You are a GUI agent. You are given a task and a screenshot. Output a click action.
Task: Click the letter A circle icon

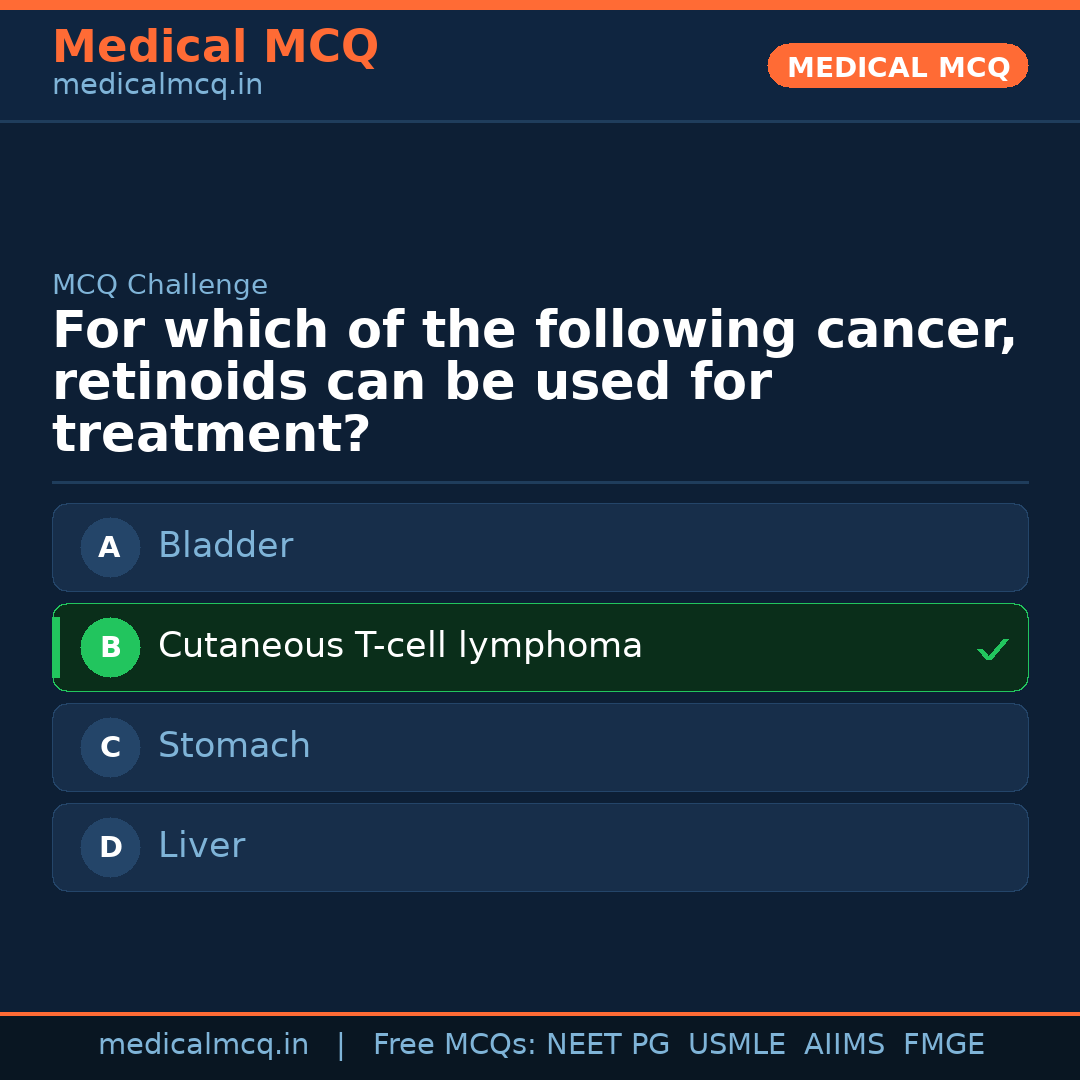(110, 547)
